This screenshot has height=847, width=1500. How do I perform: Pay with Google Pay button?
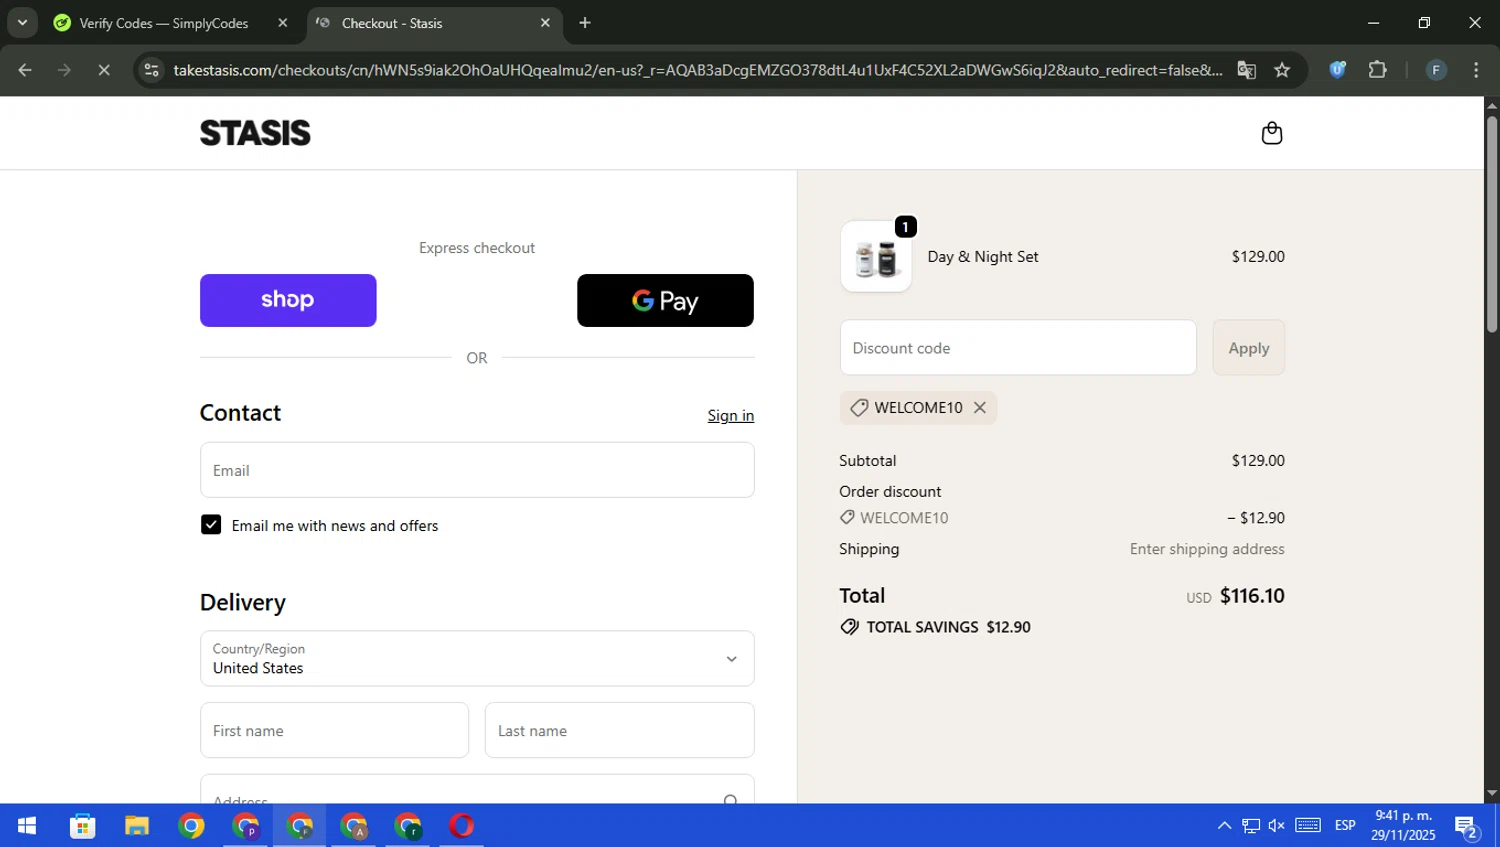point(665,300)
